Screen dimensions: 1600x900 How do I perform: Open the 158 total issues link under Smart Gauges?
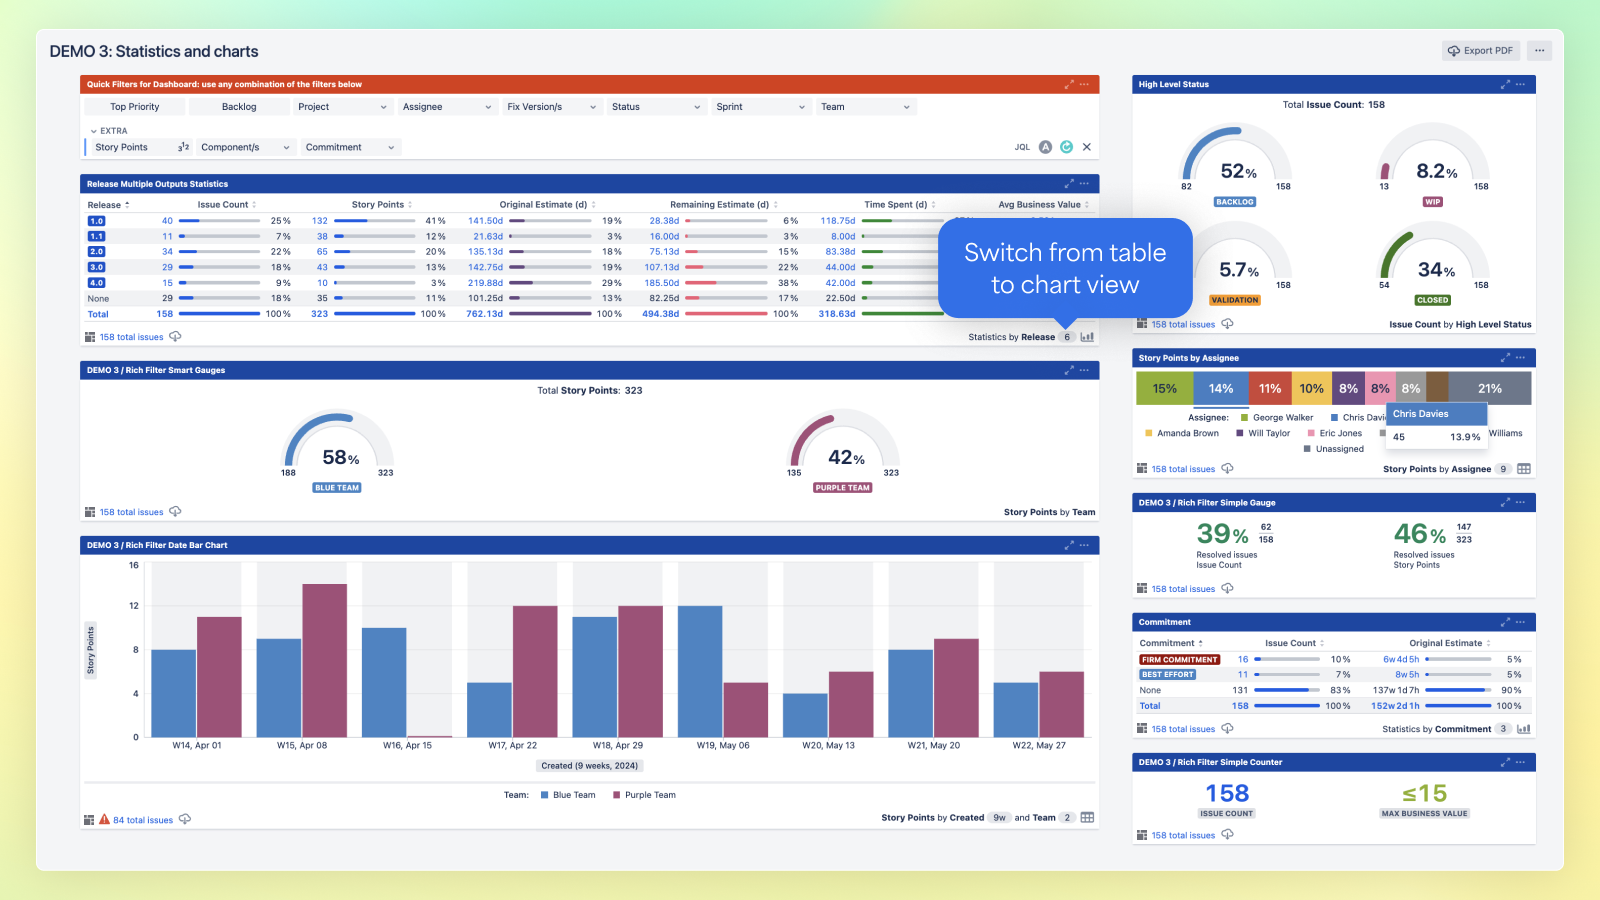point(131,511)
